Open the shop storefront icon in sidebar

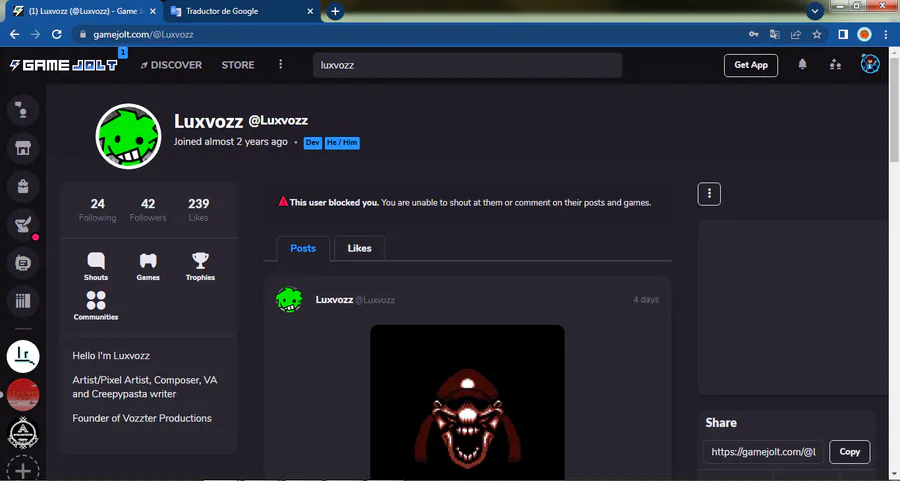point(23,148)
